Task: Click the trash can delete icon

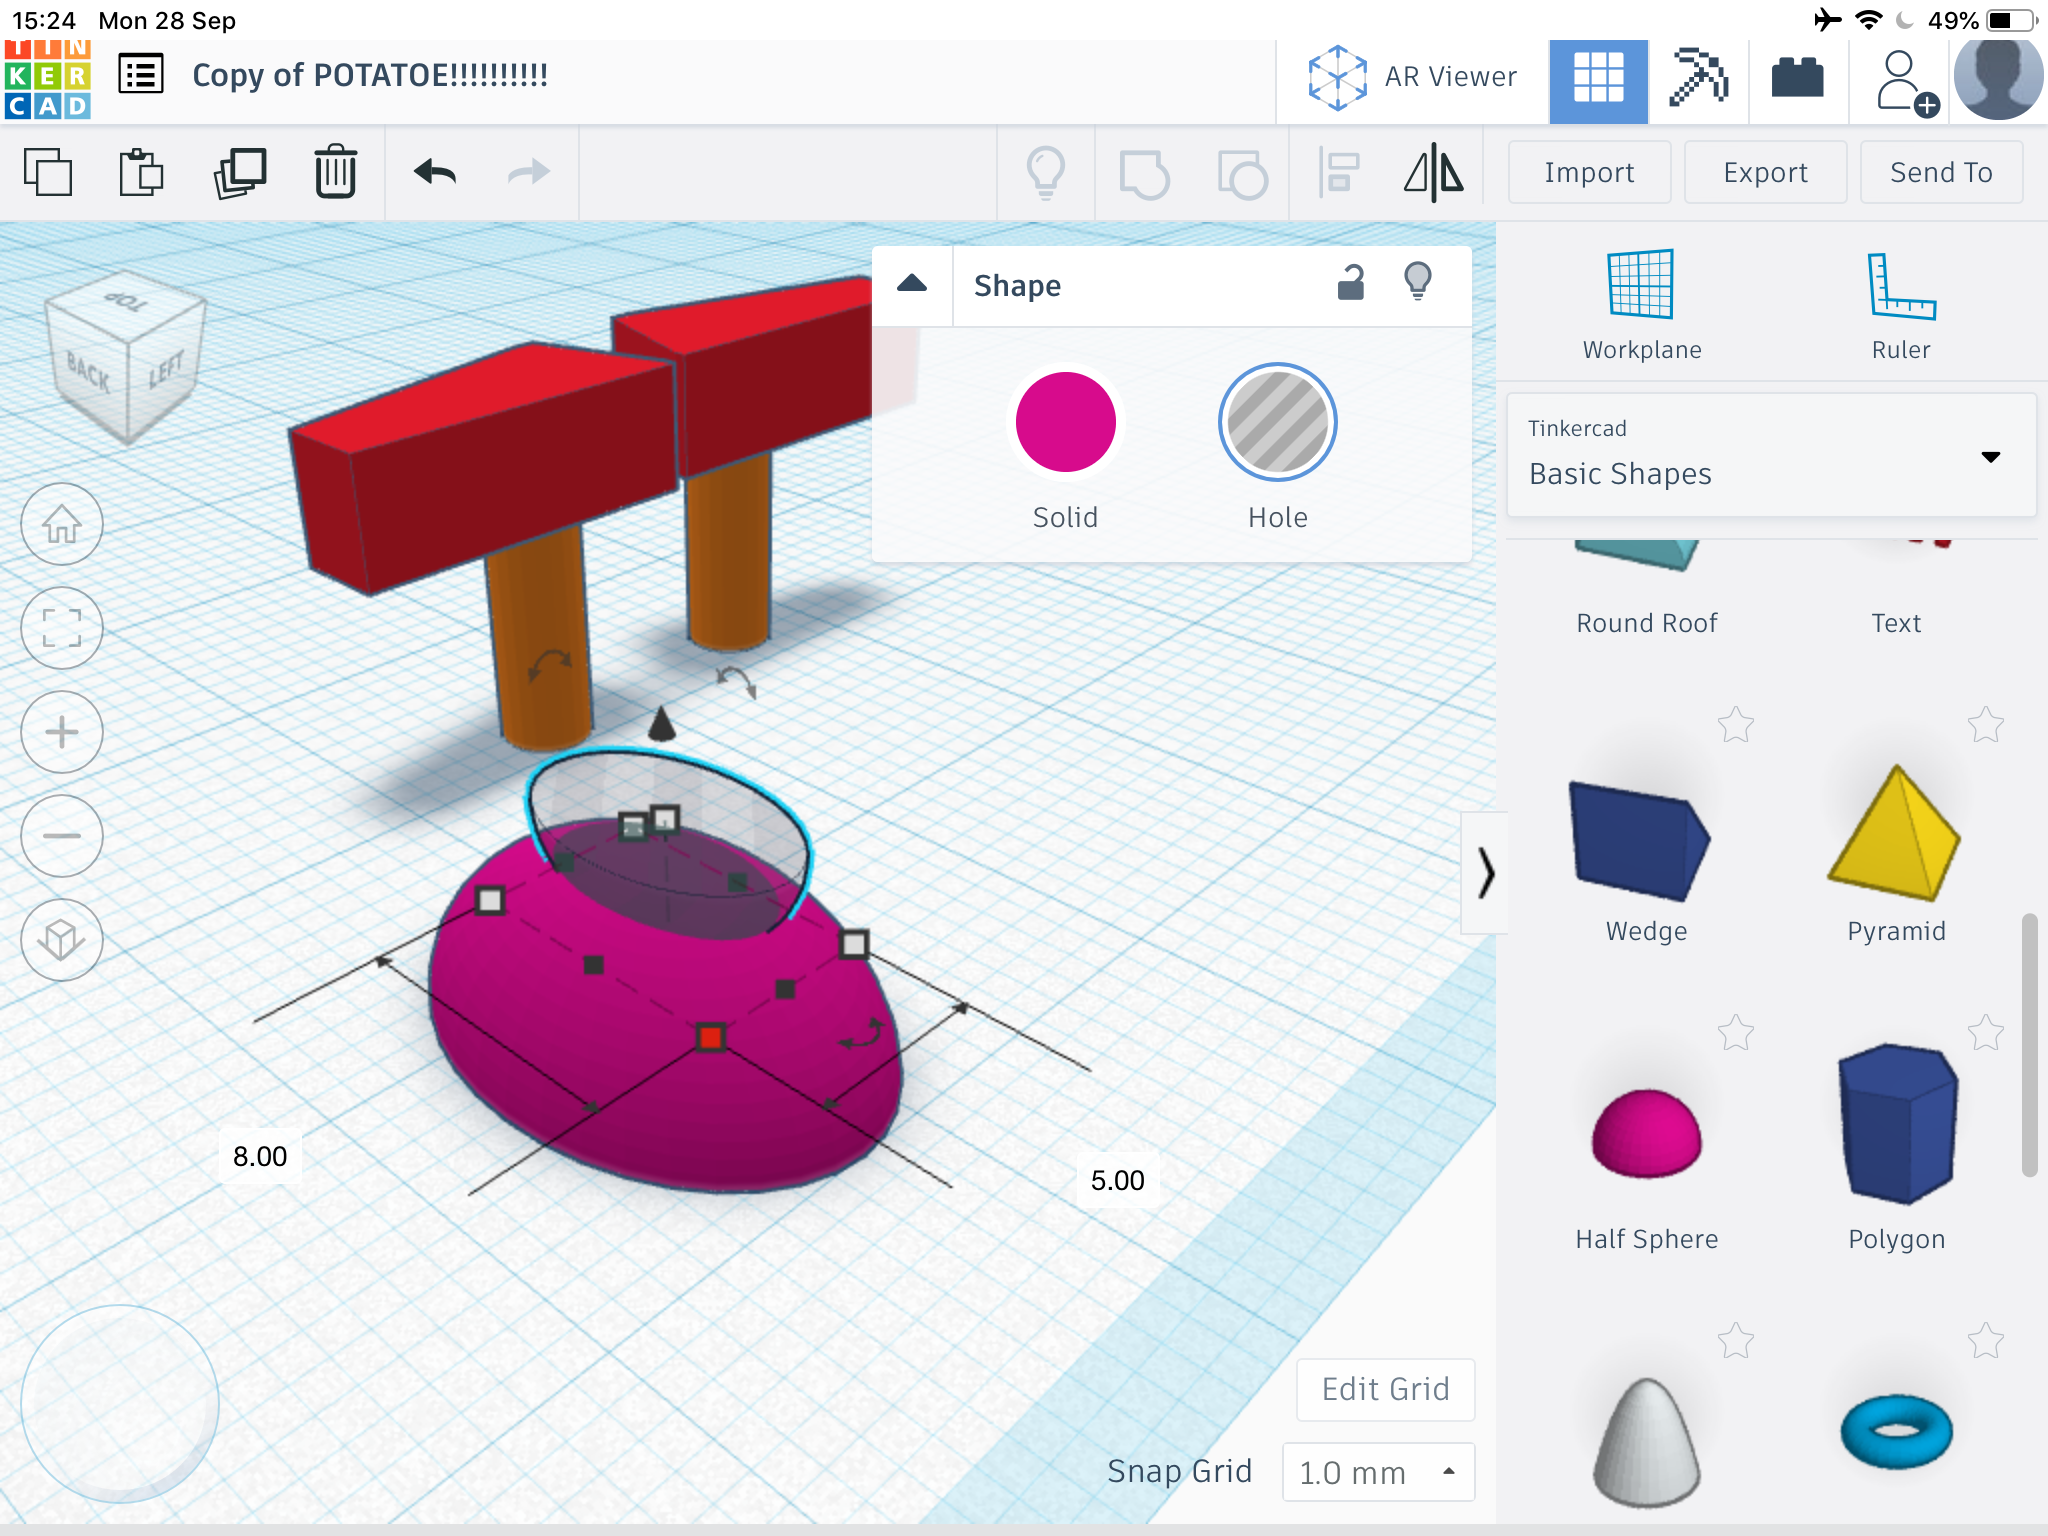Action: (x=335, y=172)
